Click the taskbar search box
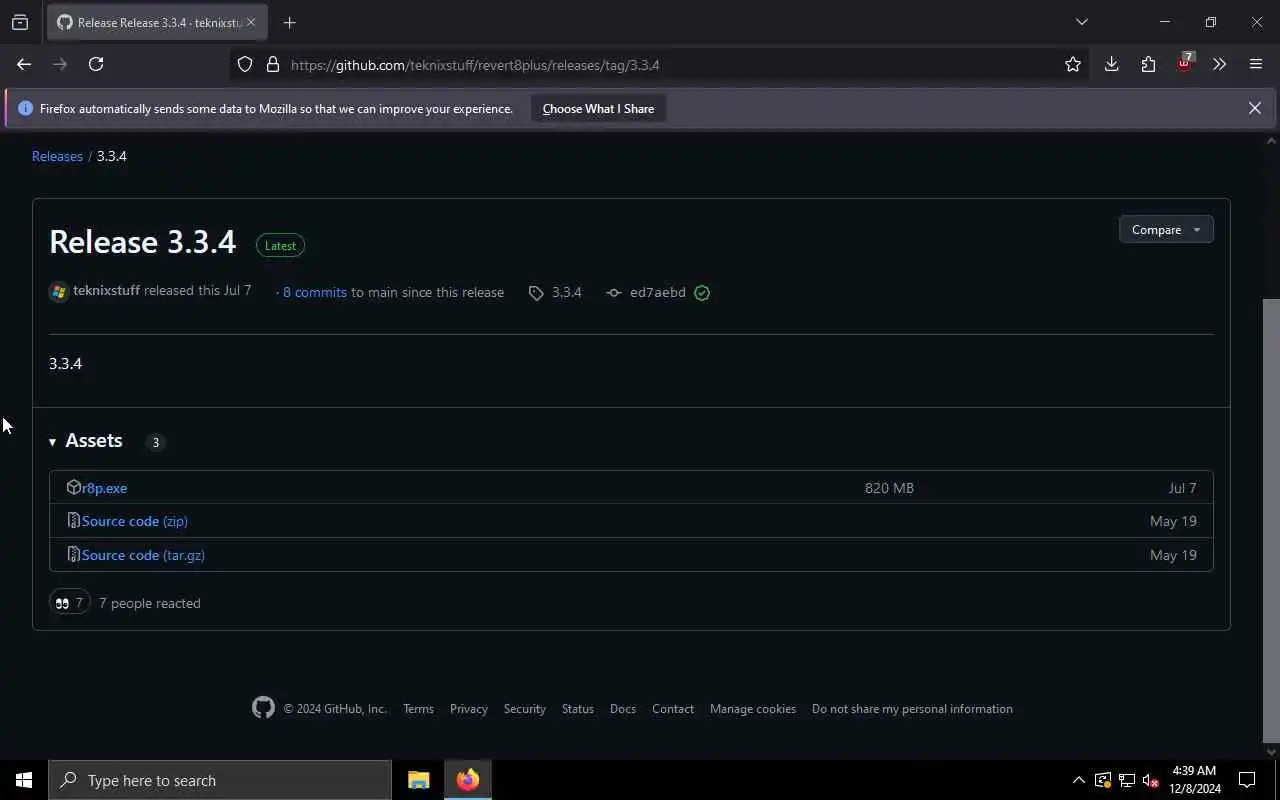The image size is (1280, 800). coord(220,780)
